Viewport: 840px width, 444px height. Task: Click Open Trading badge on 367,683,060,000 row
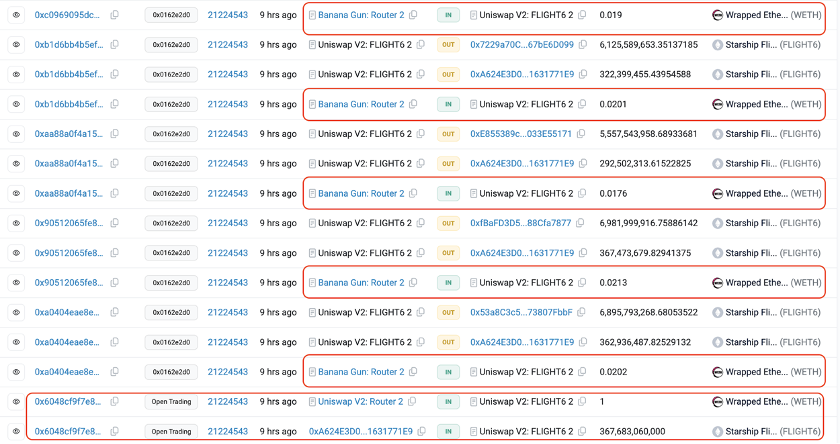coord(171,431)
